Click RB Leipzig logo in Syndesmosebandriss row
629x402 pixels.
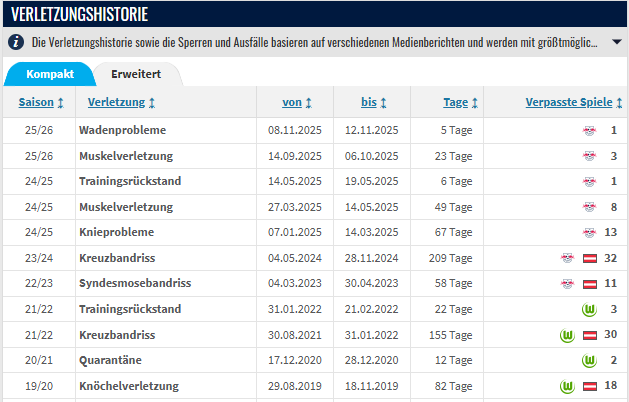click(x=567, y=283)
